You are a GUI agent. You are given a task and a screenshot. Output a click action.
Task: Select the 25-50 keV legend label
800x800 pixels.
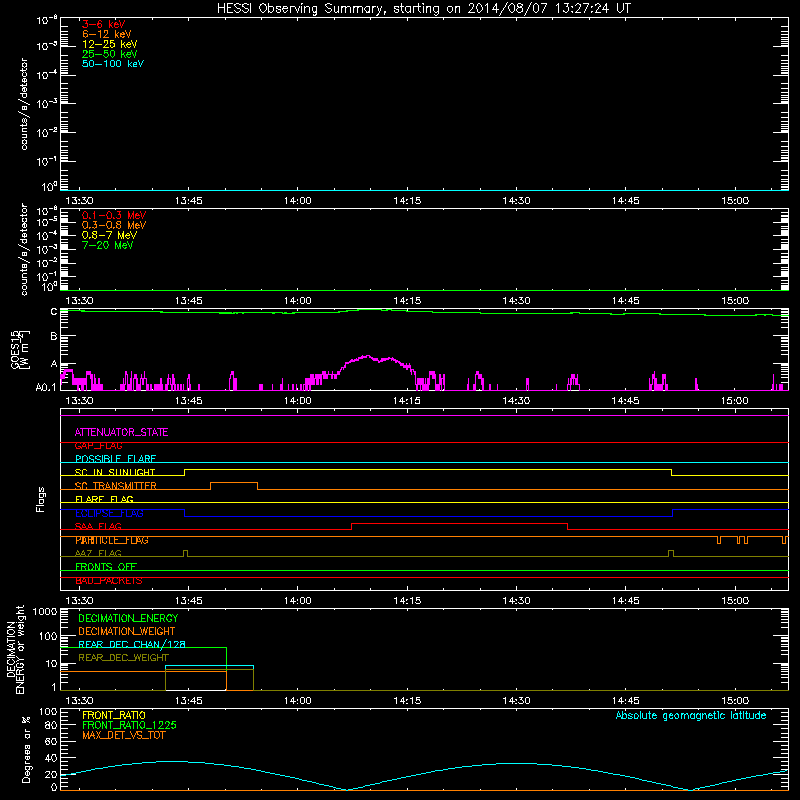(109, 54)
